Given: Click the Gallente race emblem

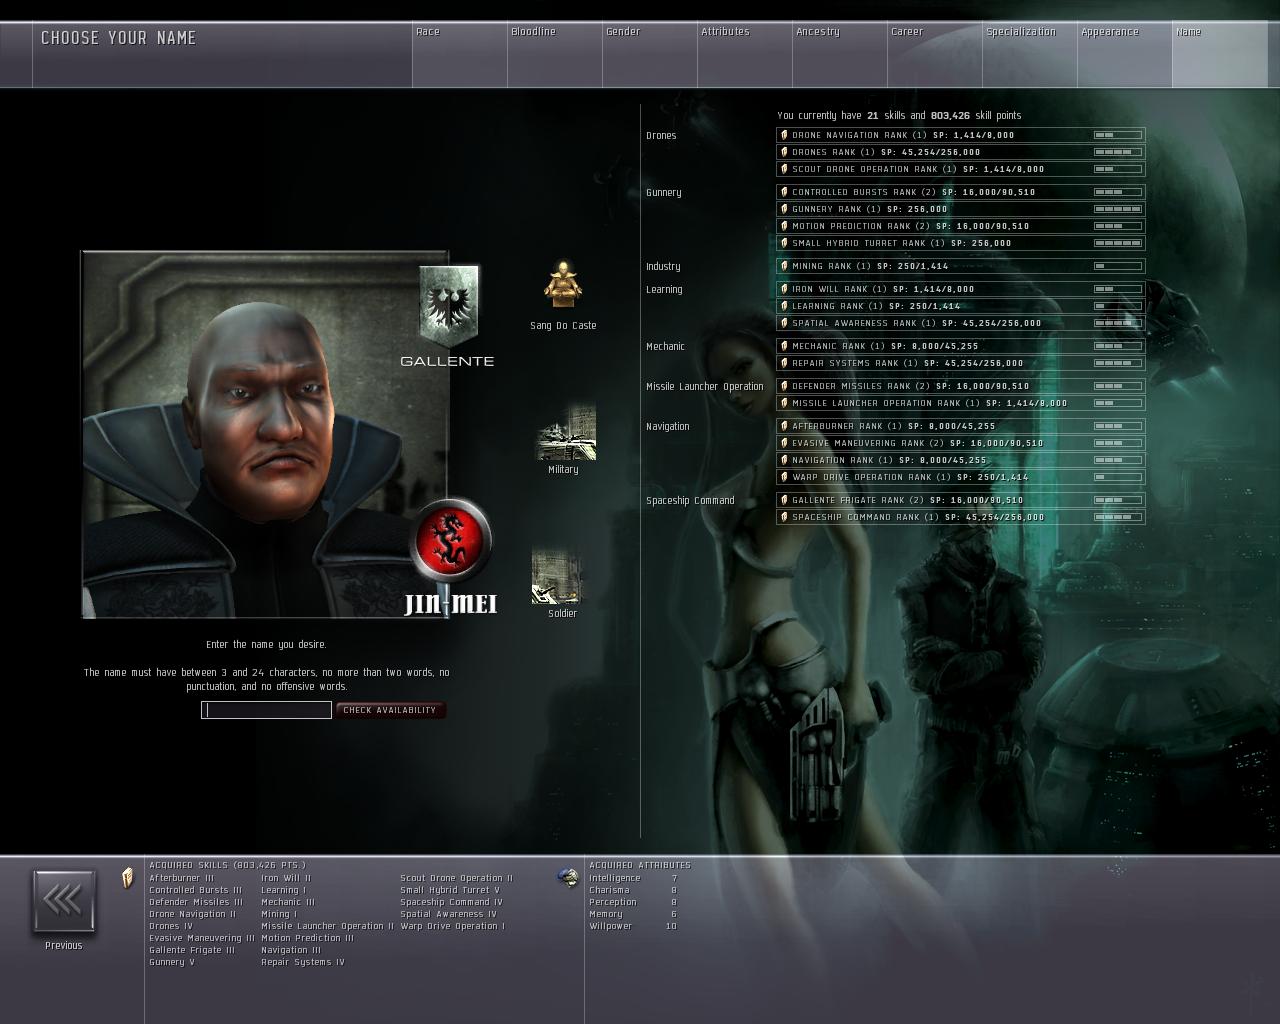Looking at the screenshot, I should [x=448, y=306].
